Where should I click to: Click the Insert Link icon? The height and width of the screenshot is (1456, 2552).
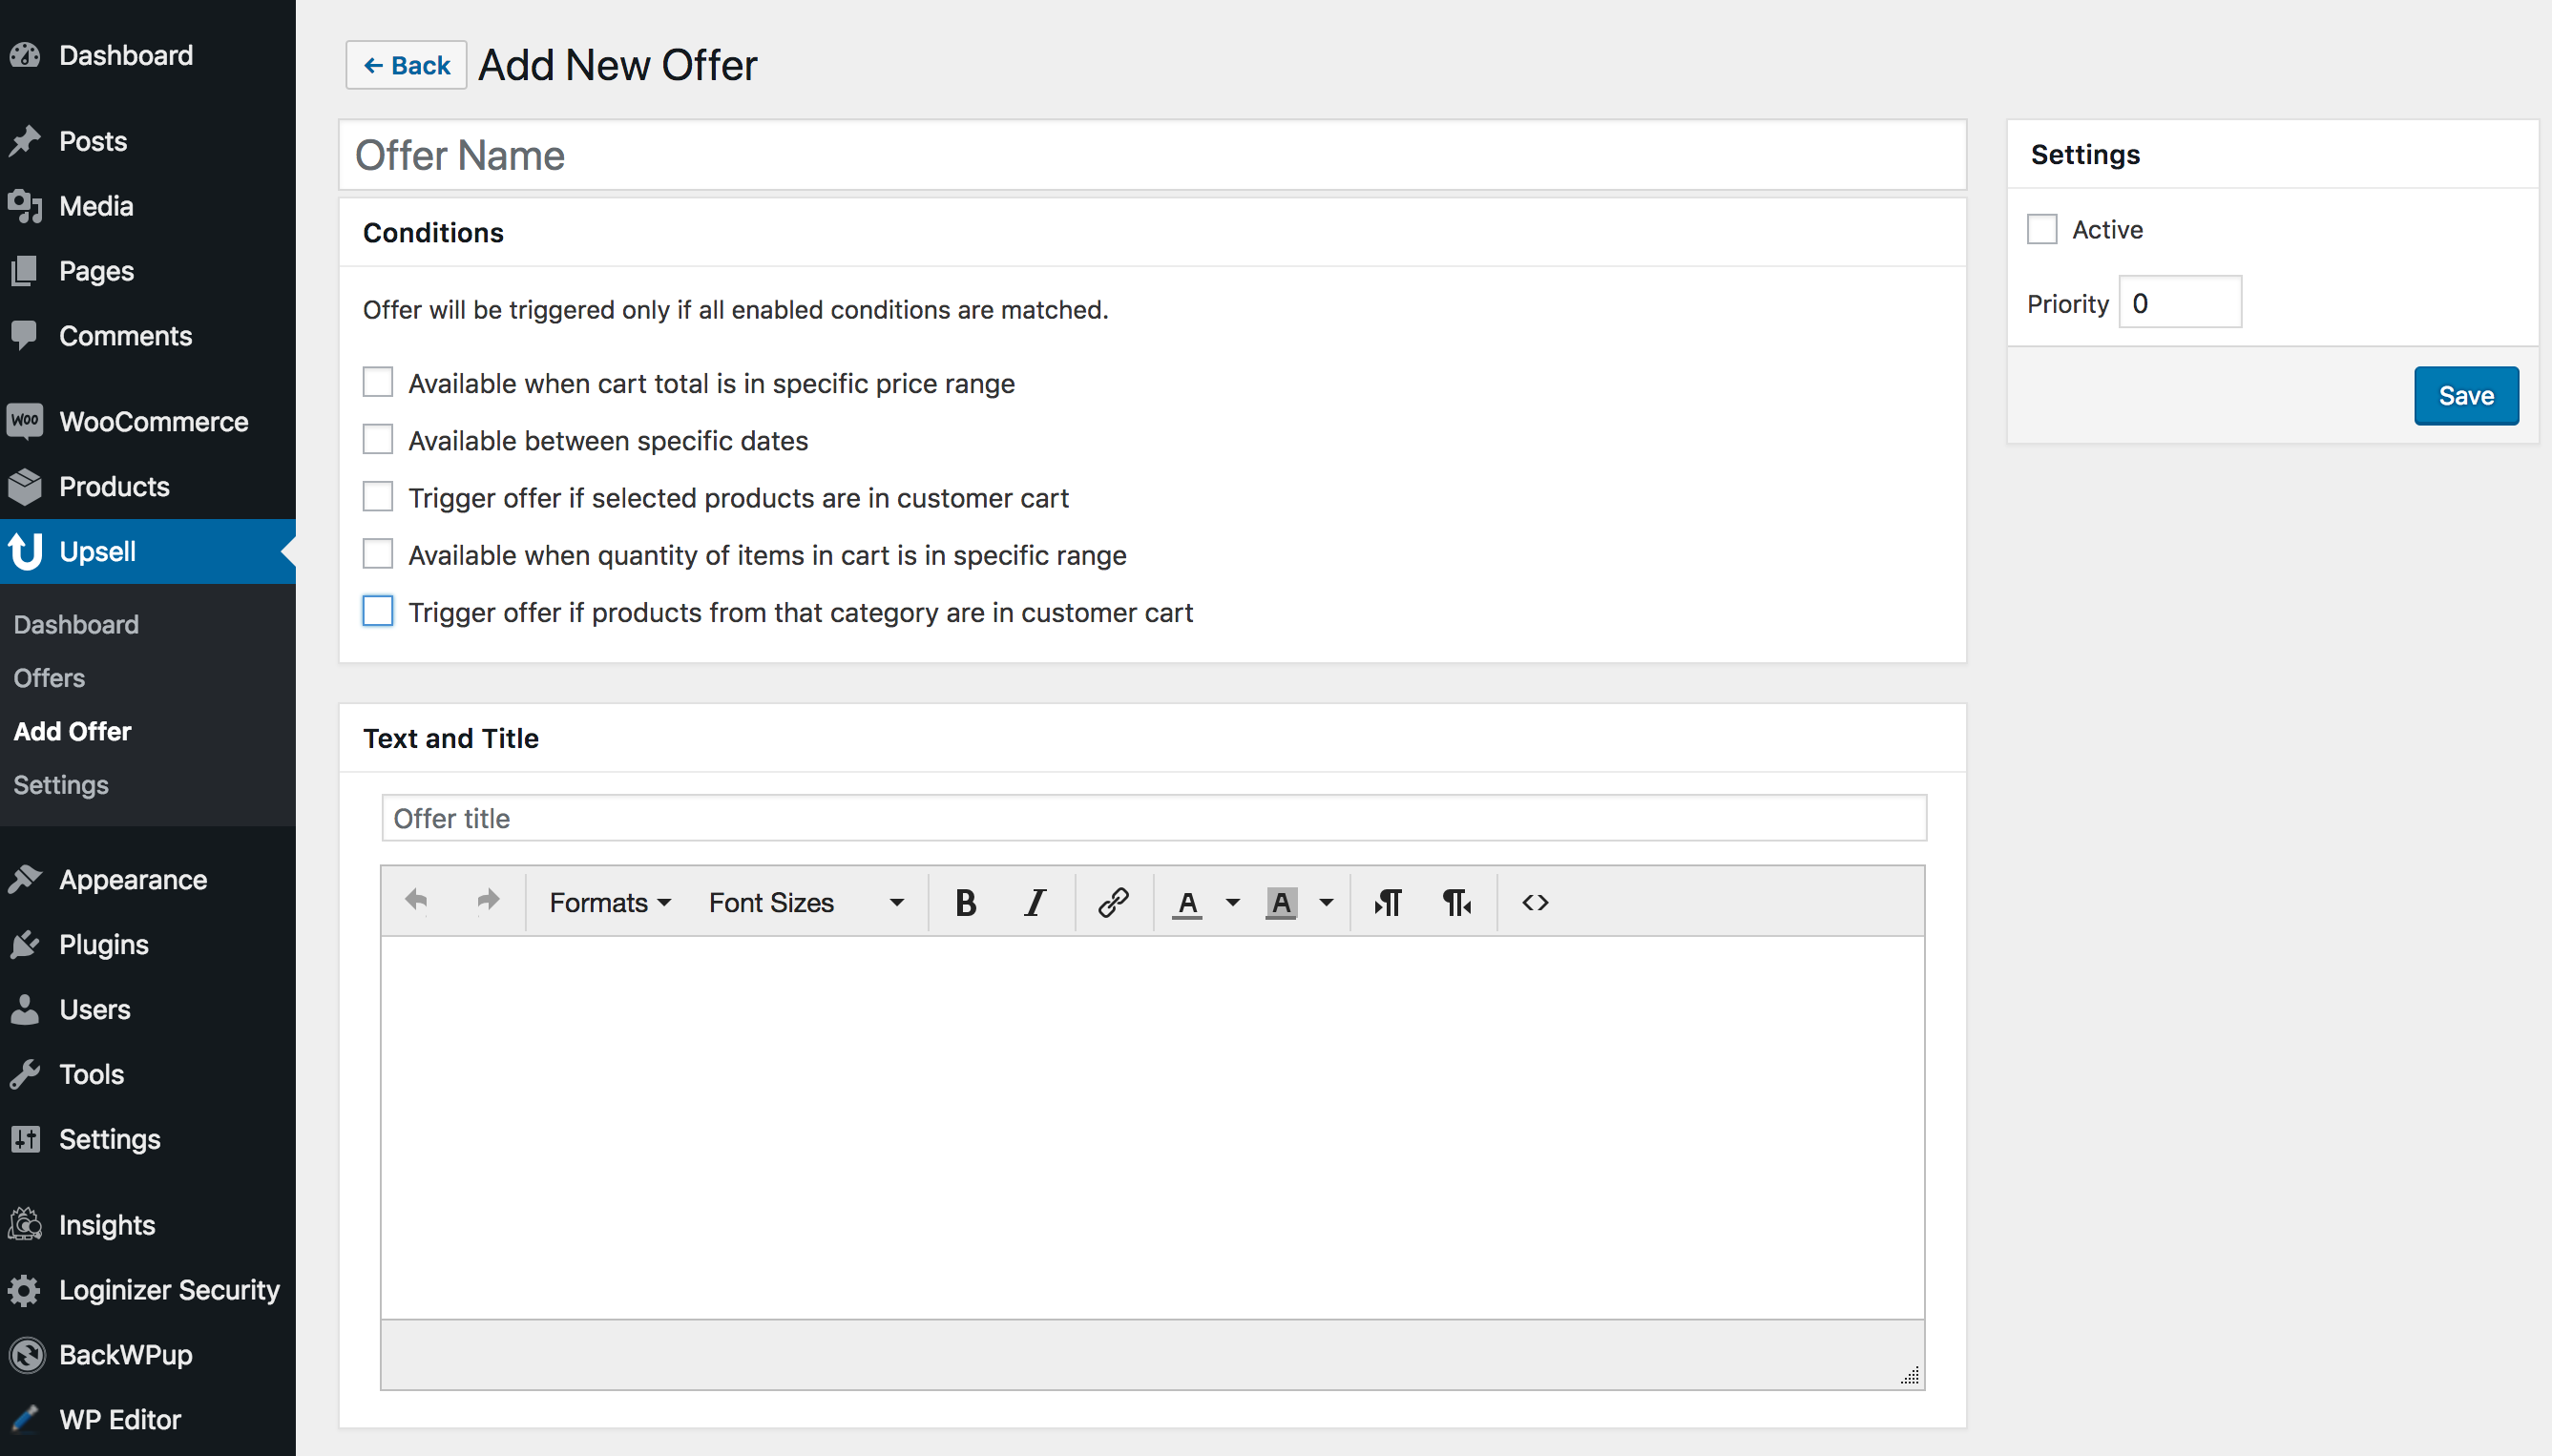pyautogui.click(x=1110, y=901)
